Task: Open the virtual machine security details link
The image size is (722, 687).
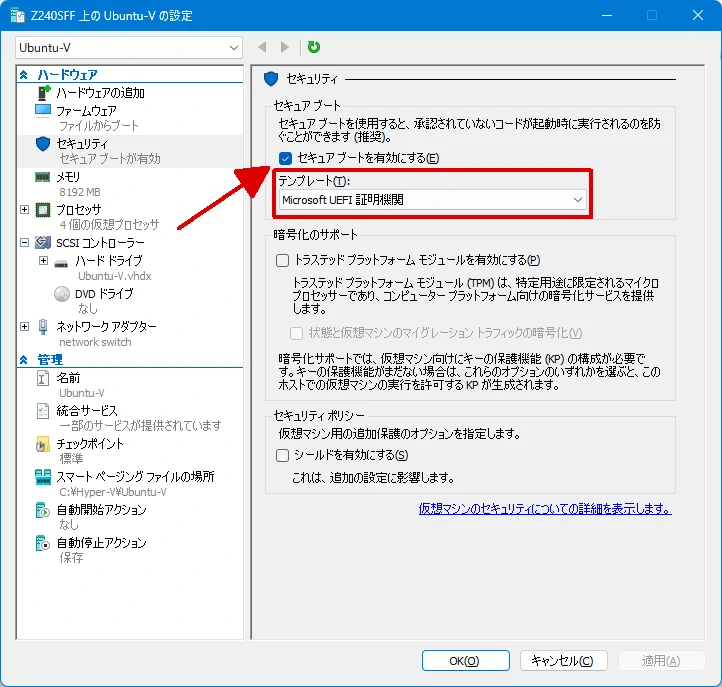Action: (544, 509)
